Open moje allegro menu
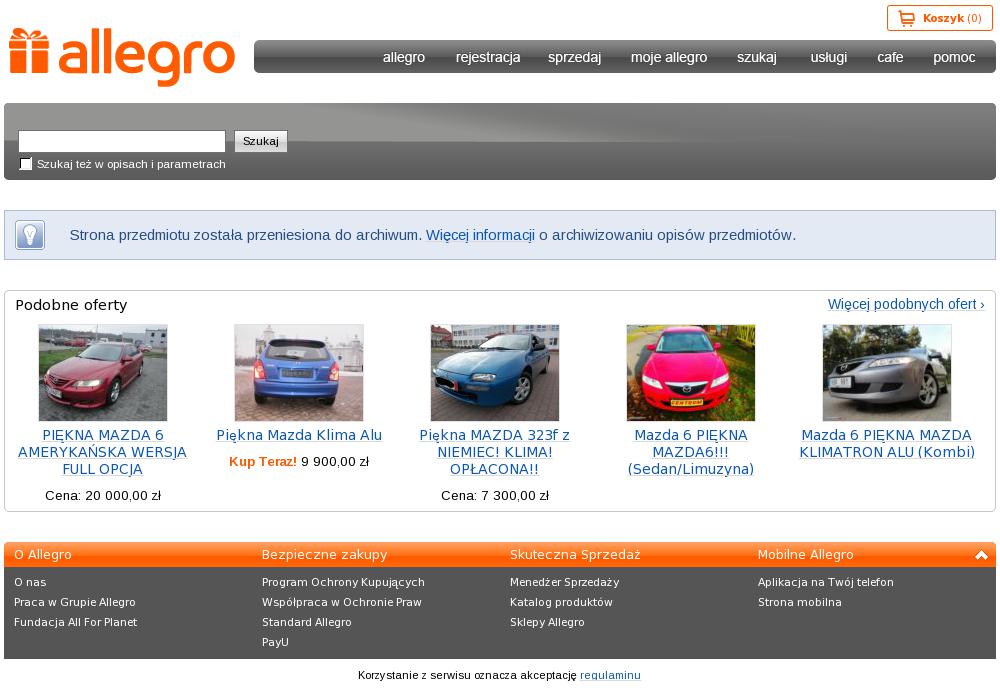 [669, 57]
